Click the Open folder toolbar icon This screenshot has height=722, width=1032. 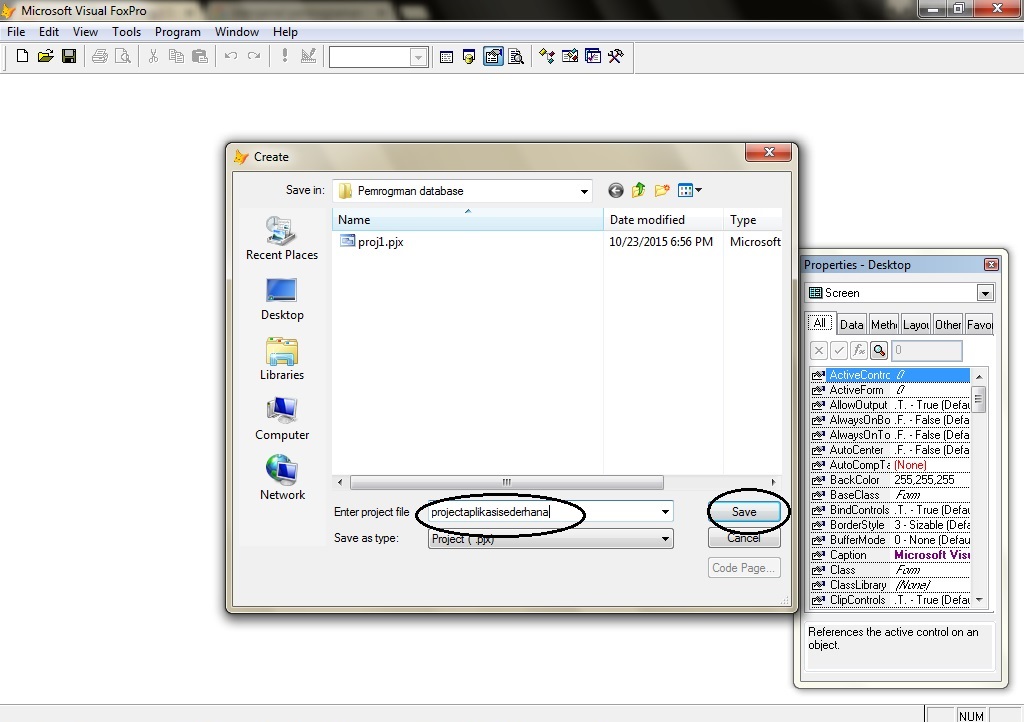(45, 57)
